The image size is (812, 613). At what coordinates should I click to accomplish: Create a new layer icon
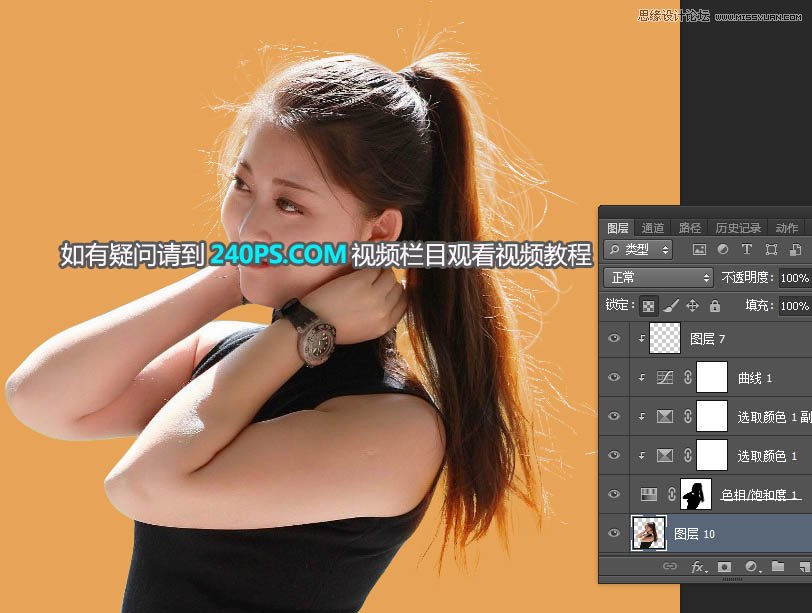coord(805,566)
